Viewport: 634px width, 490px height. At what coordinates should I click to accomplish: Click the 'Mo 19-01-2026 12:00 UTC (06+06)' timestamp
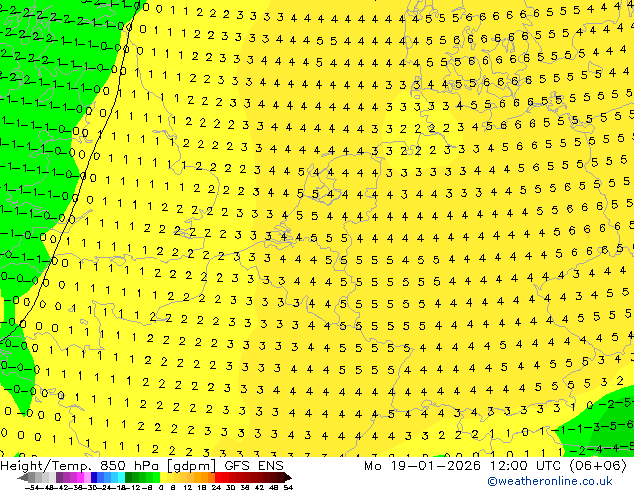point(495,466)
